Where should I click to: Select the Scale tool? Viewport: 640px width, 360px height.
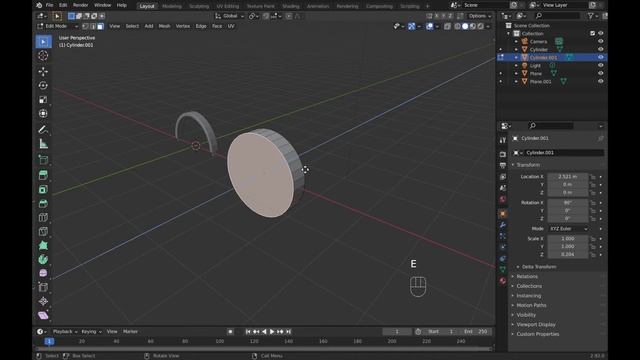coord(43,100)
